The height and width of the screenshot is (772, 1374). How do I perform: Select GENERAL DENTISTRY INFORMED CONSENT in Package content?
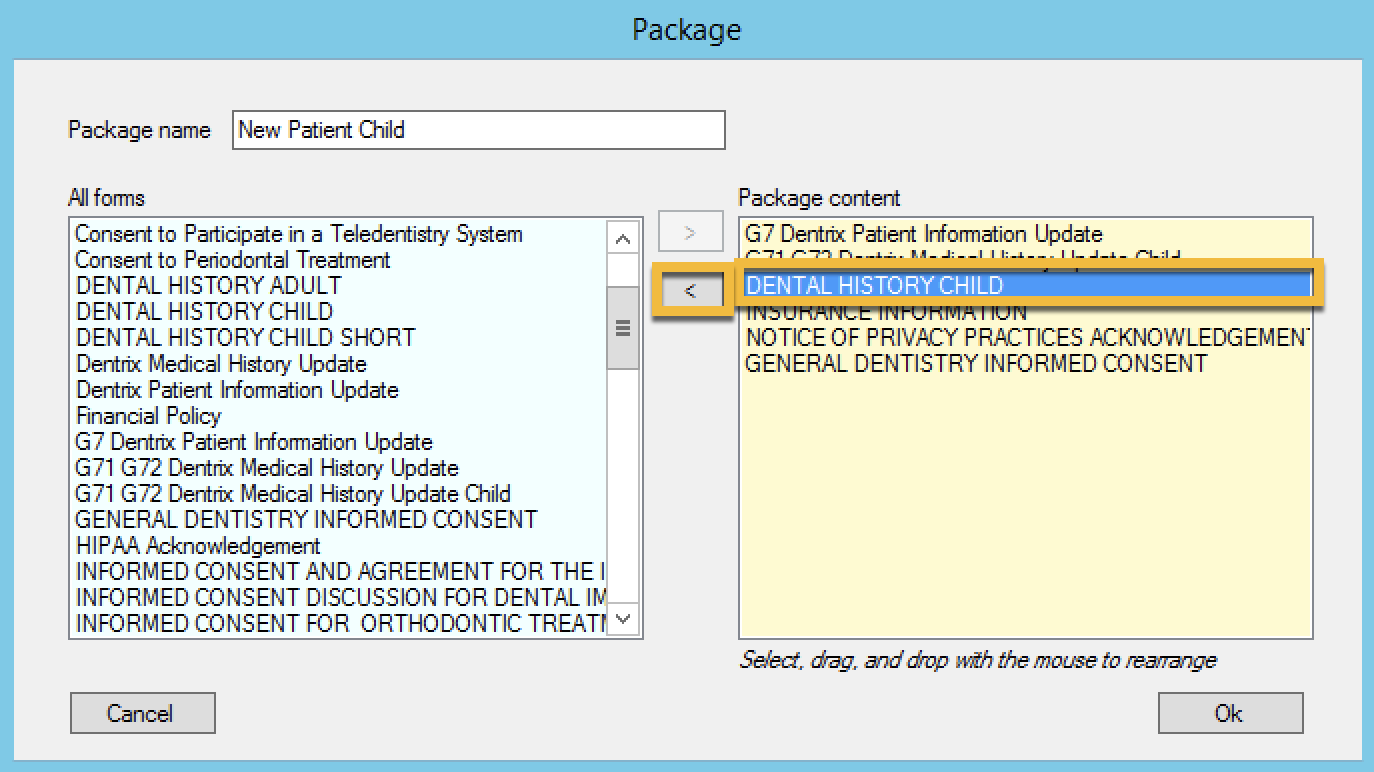[x=976, y=364]
